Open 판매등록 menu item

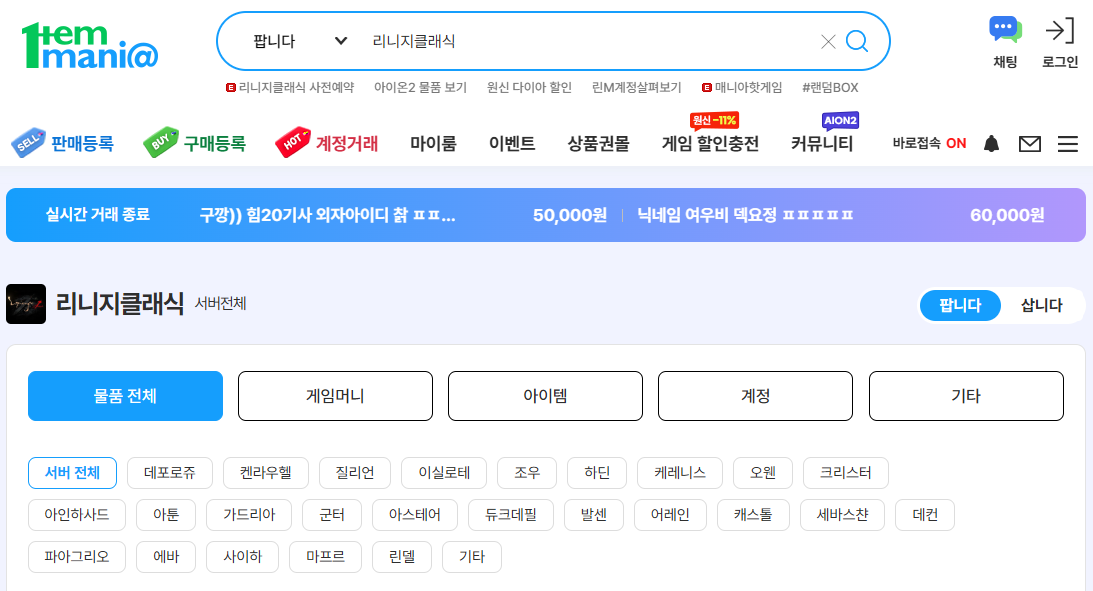(82, 144)
